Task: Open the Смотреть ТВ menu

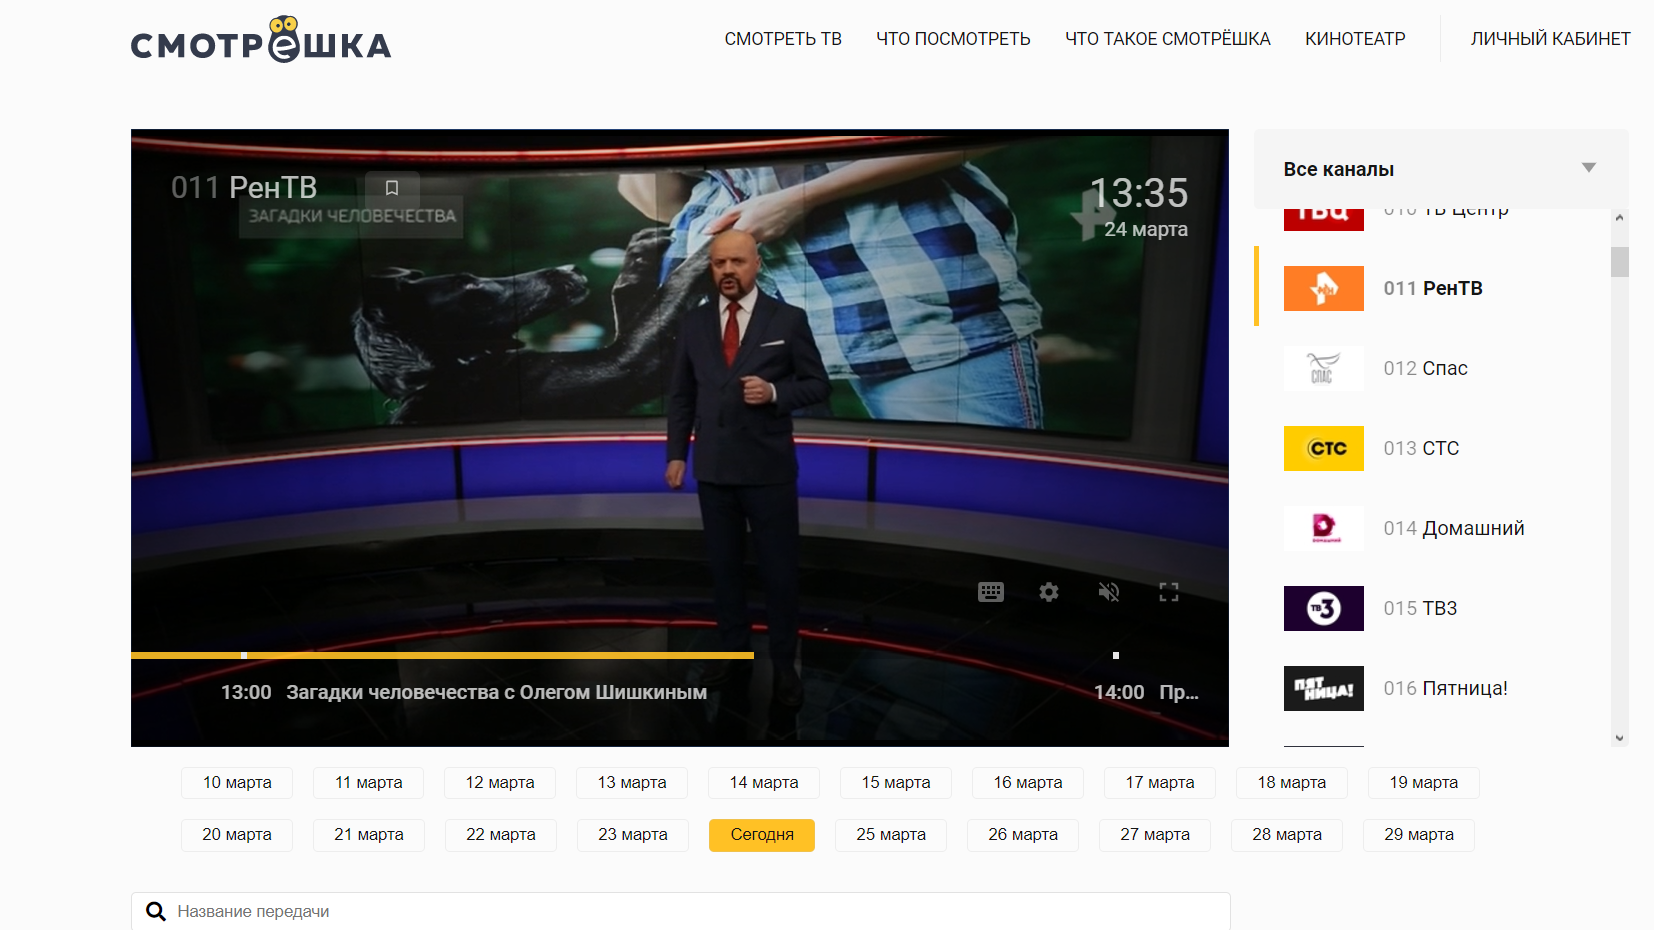Action: pos(783,39)
